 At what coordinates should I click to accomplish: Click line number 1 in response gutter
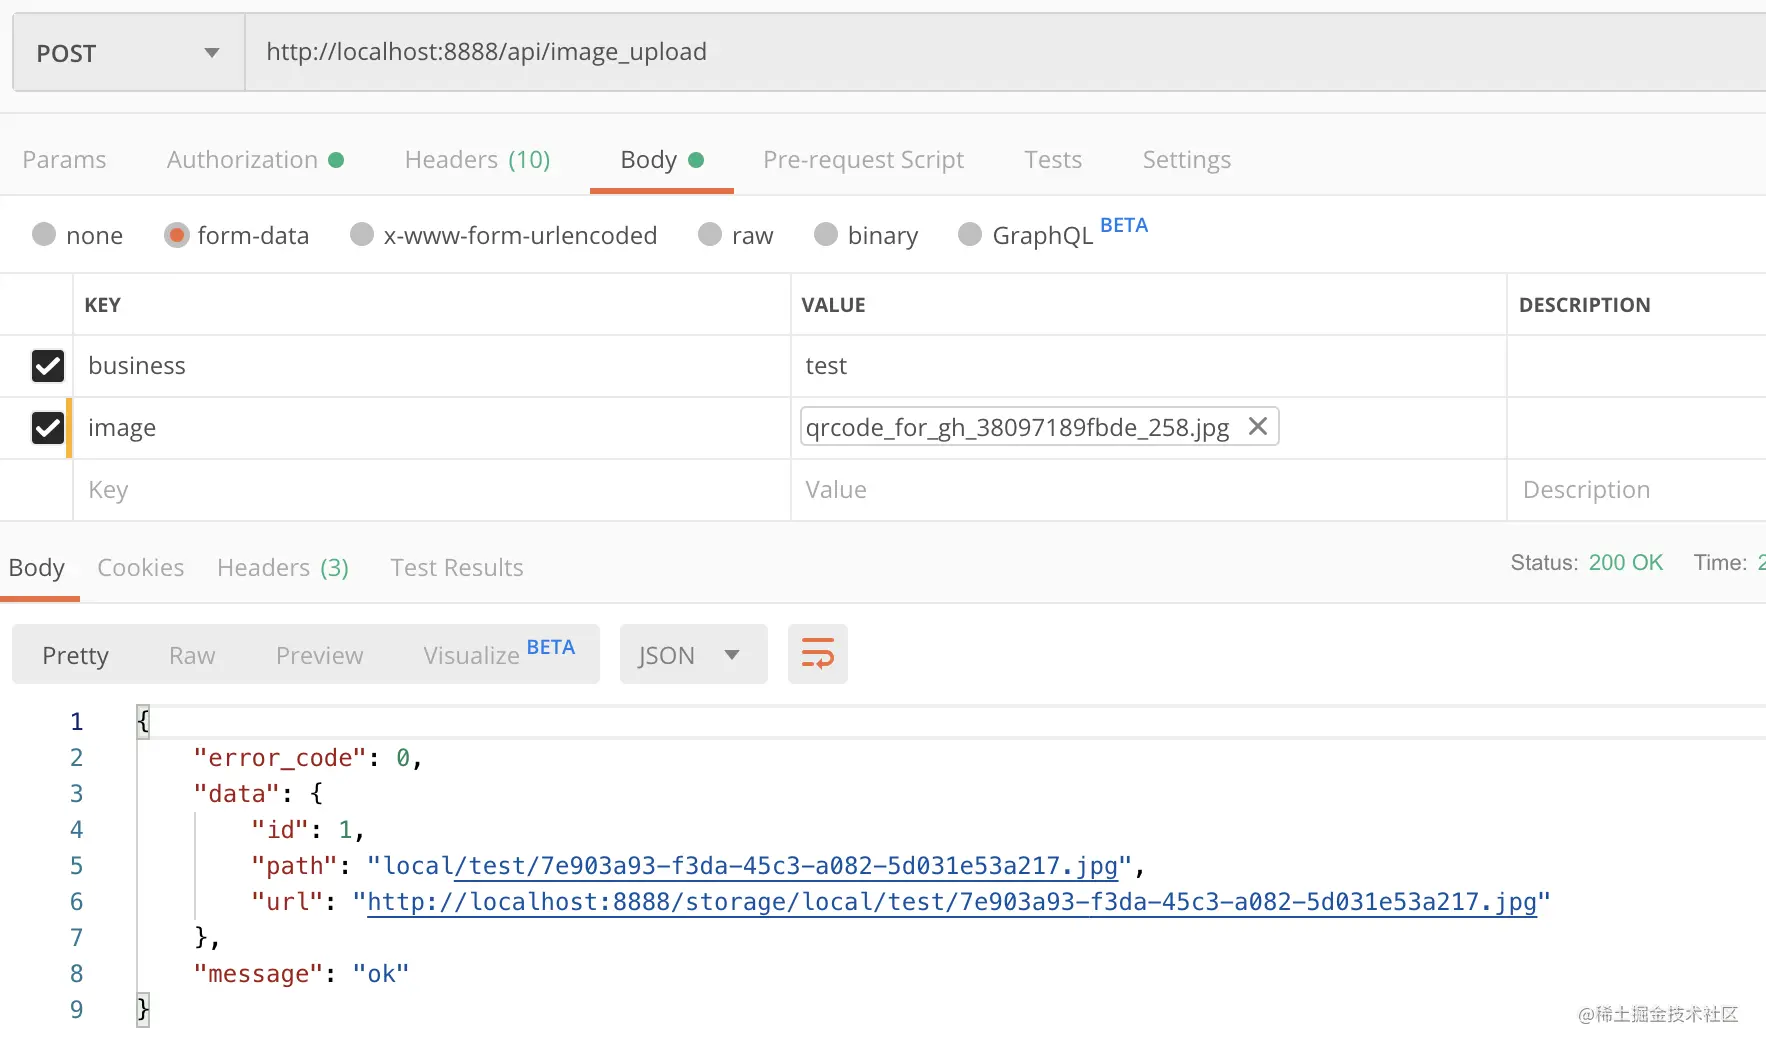point(77,722)
